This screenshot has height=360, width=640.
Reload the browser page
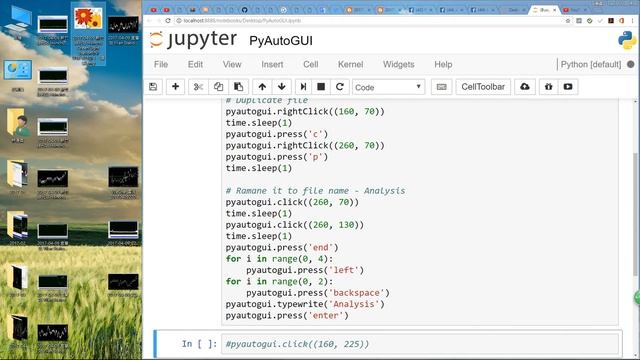click(168, 20)
